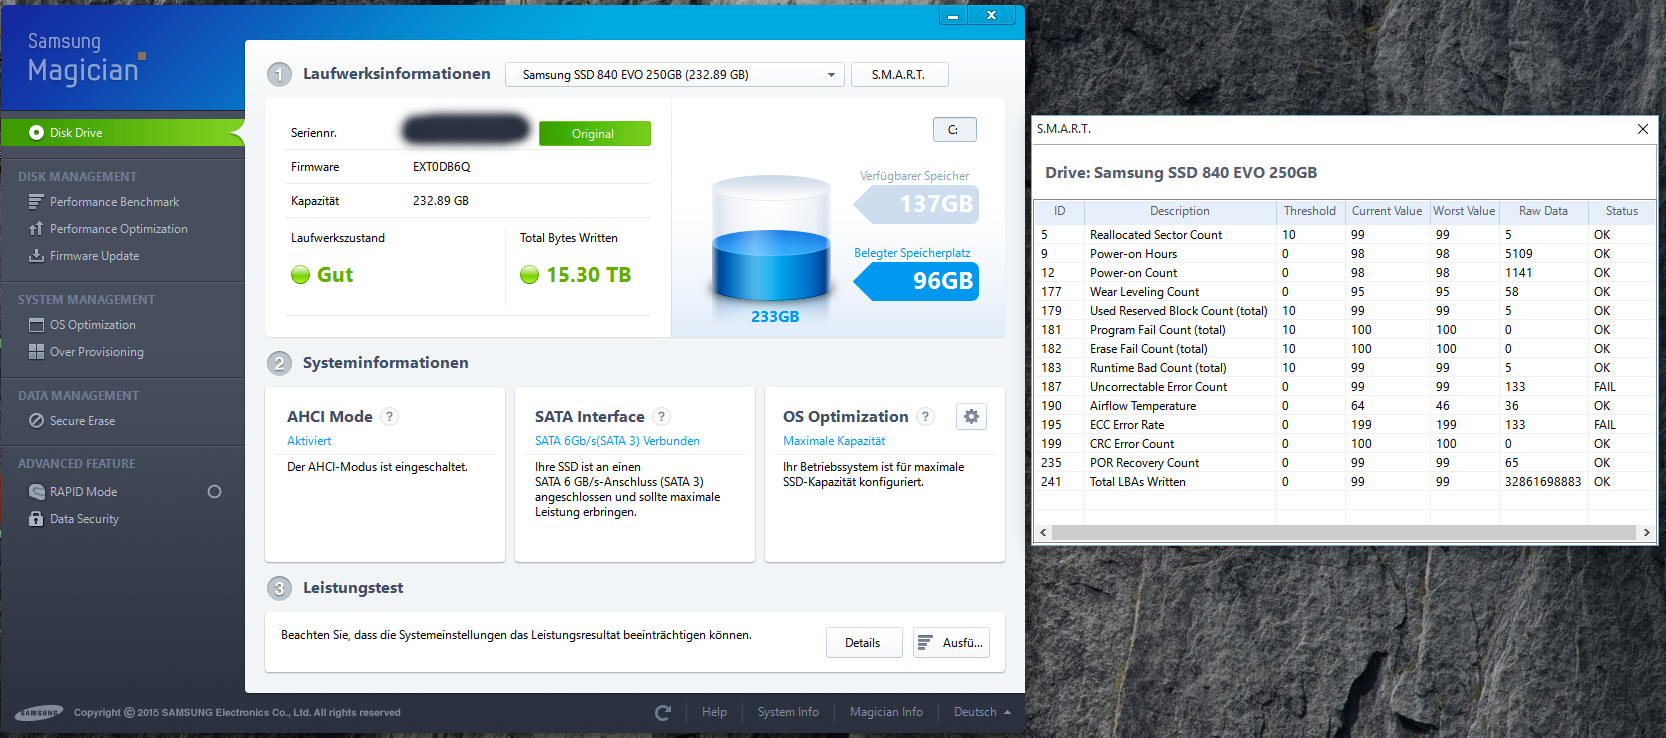
Task: Click the RAPID Mode icon
Action: [x=36, y=491]
